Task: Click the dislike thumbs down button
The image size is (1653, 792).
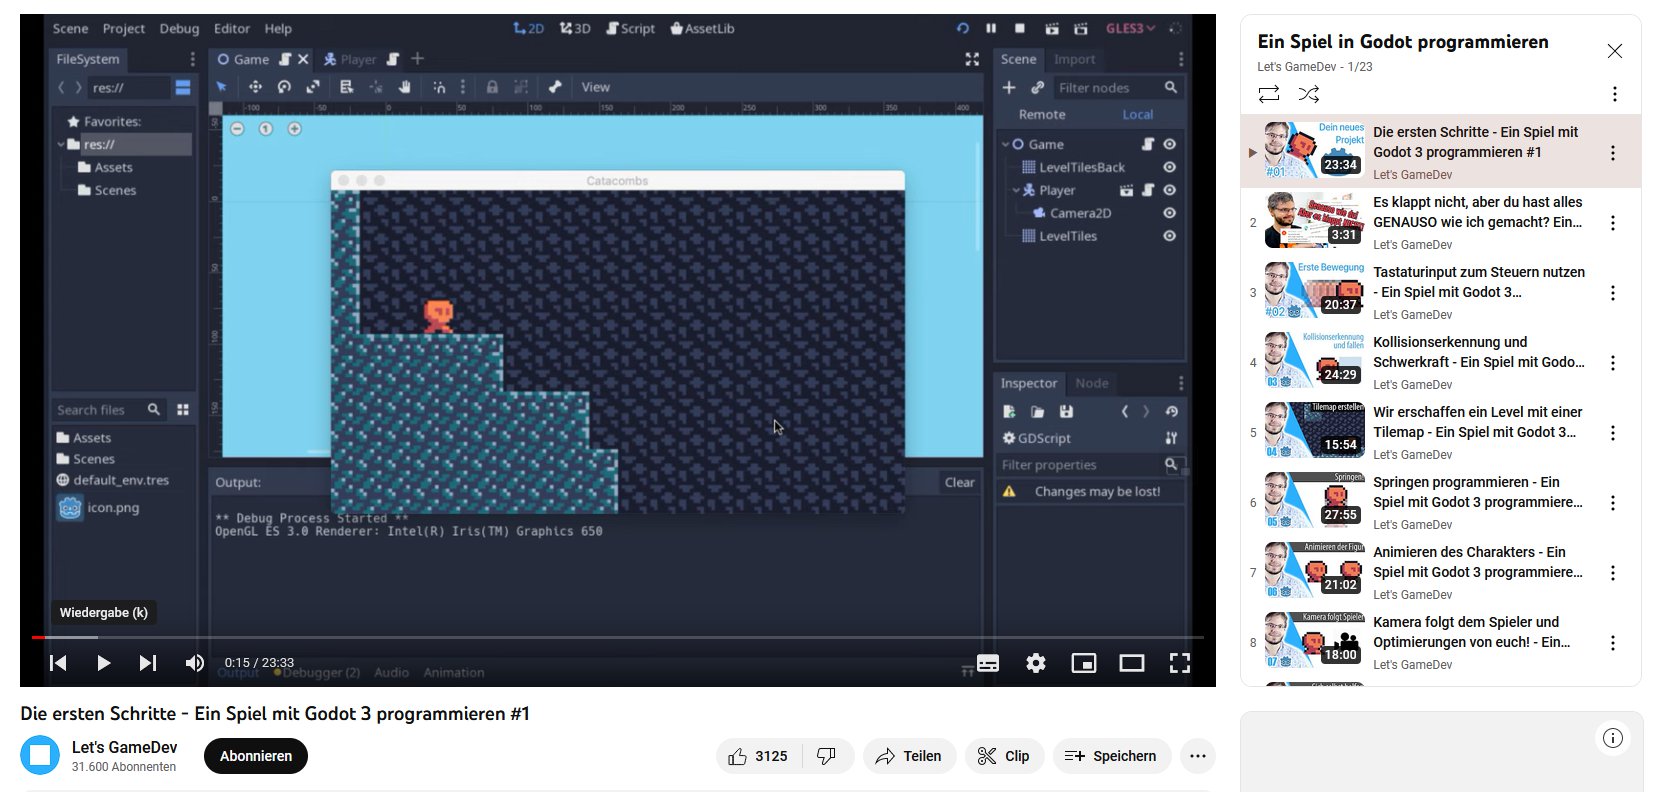Action: (826, 756)
